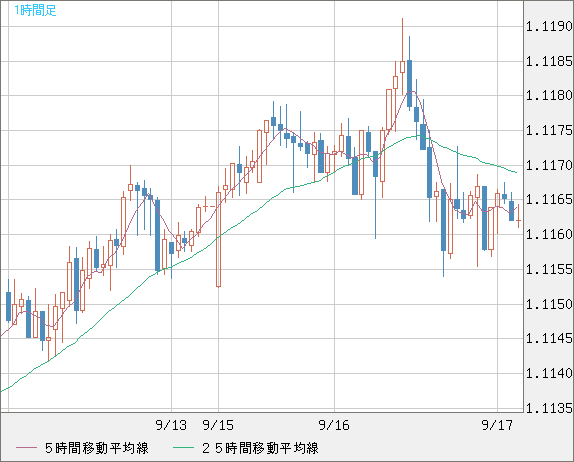
Task: Select the 1.1135 price axis label
Action: coord(549,408)
